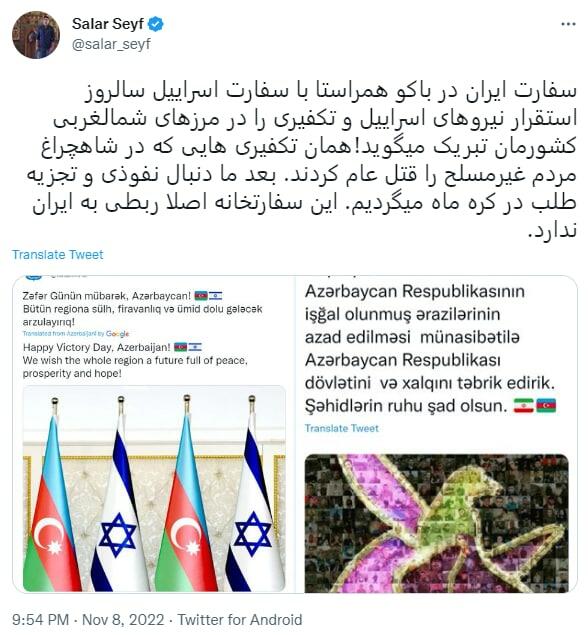Click Translate Tweet in the right embedded image
Image resolution: width=588 pixels, height=635 pixels.
pyautogui.click(x=342, y=428)
